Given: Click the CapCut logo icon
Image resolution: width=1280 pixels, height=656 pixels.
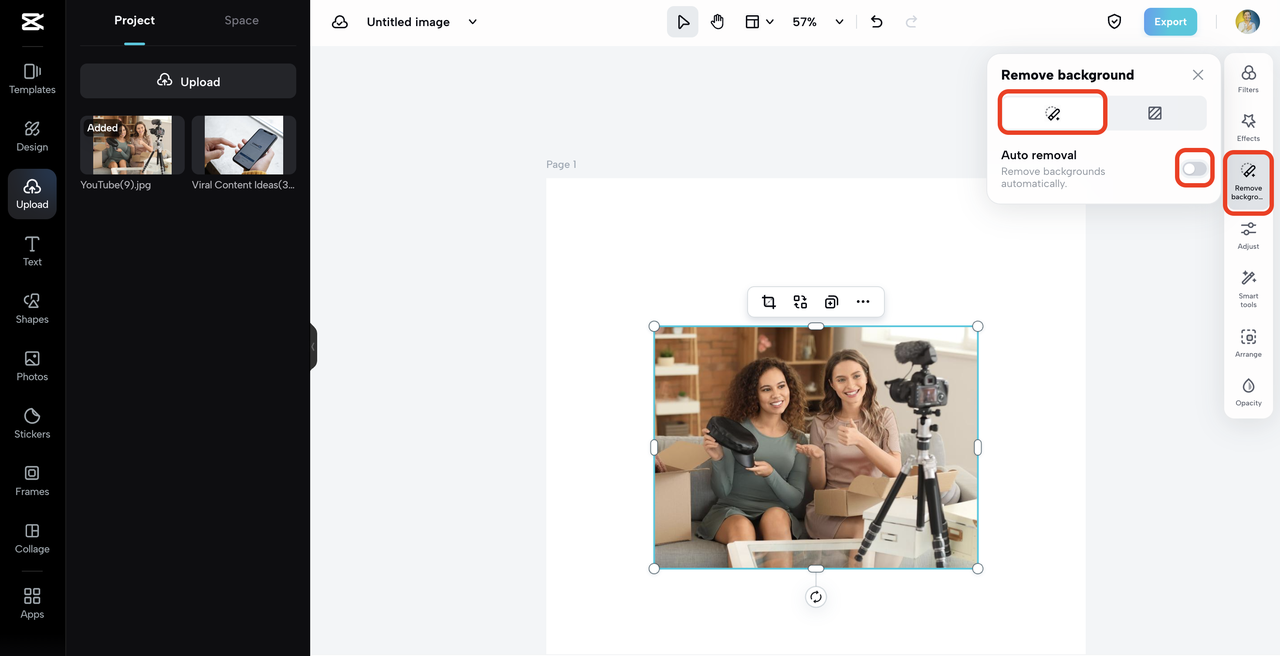Looking at the screenshot, I should coord(32,22).
